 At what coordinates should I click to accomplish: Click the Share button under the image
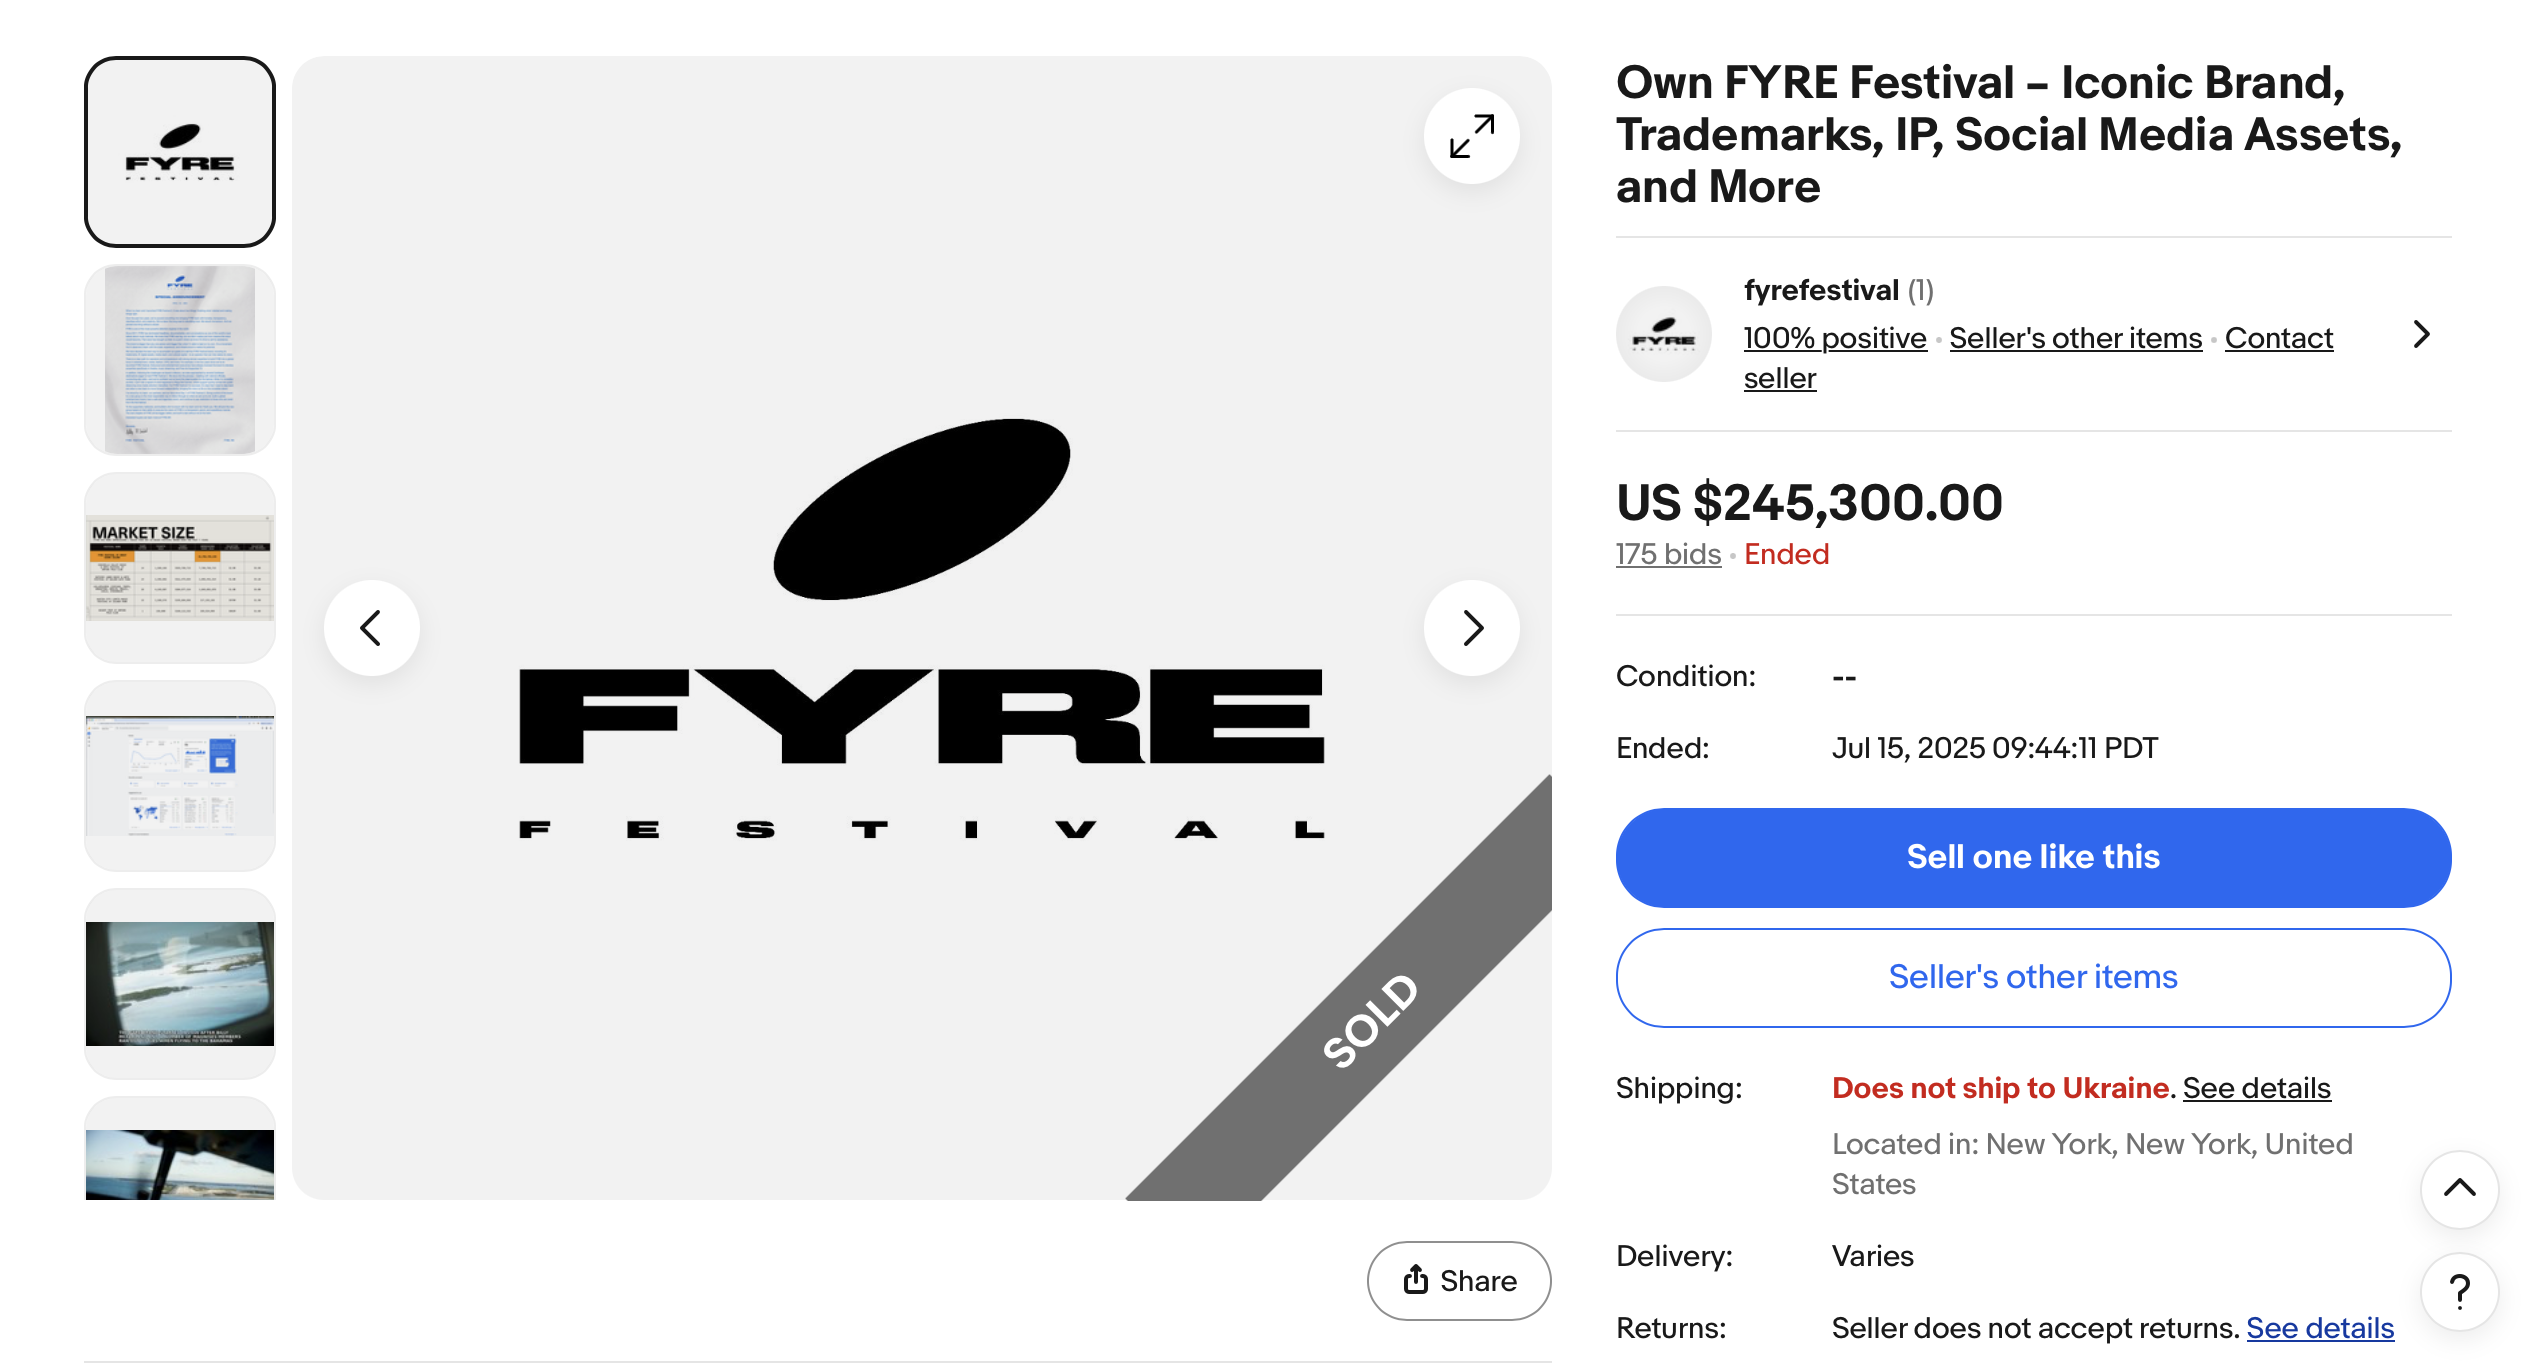1459,1281
